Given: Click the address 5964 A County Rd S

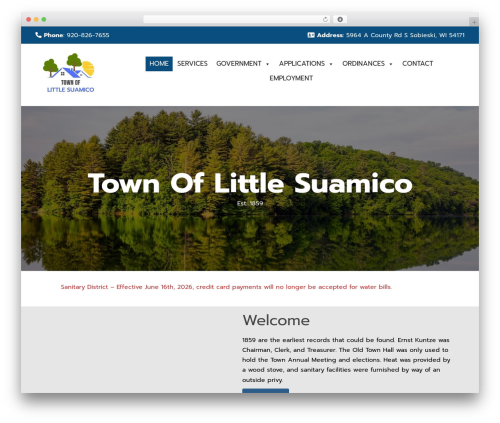Looking at the screenshot, I should point(405,35).
